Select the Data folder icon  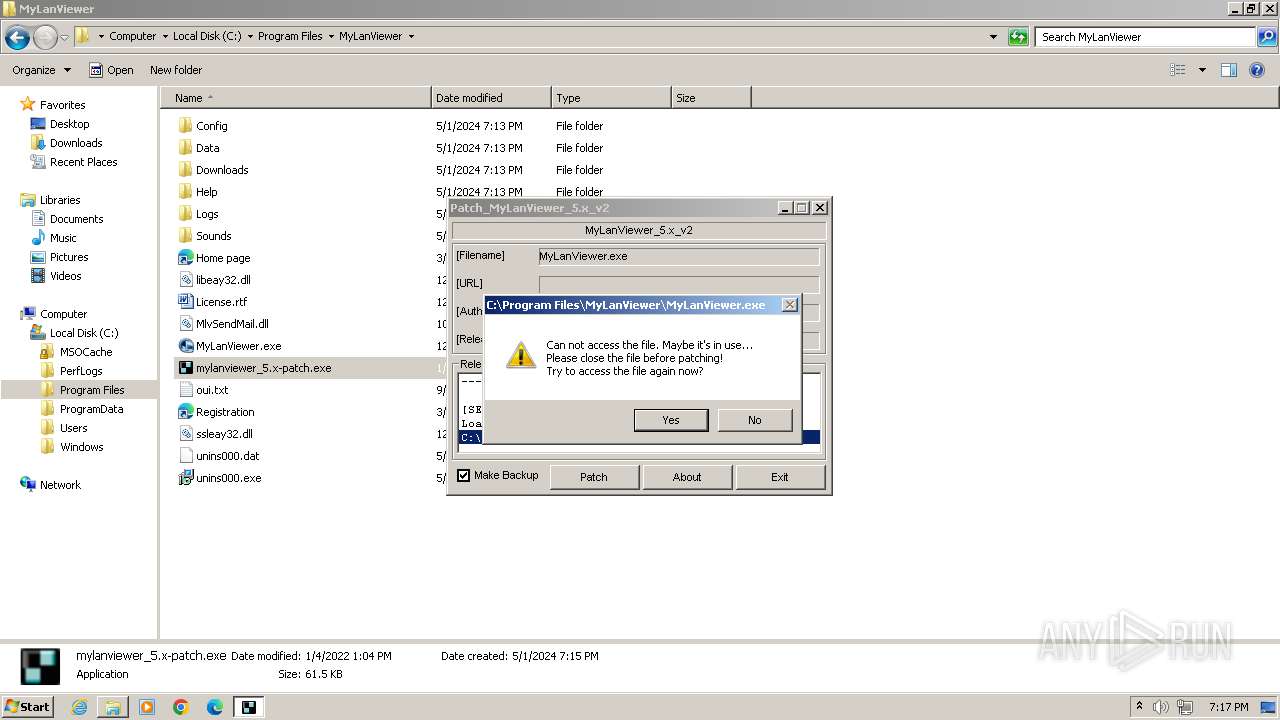185,148
